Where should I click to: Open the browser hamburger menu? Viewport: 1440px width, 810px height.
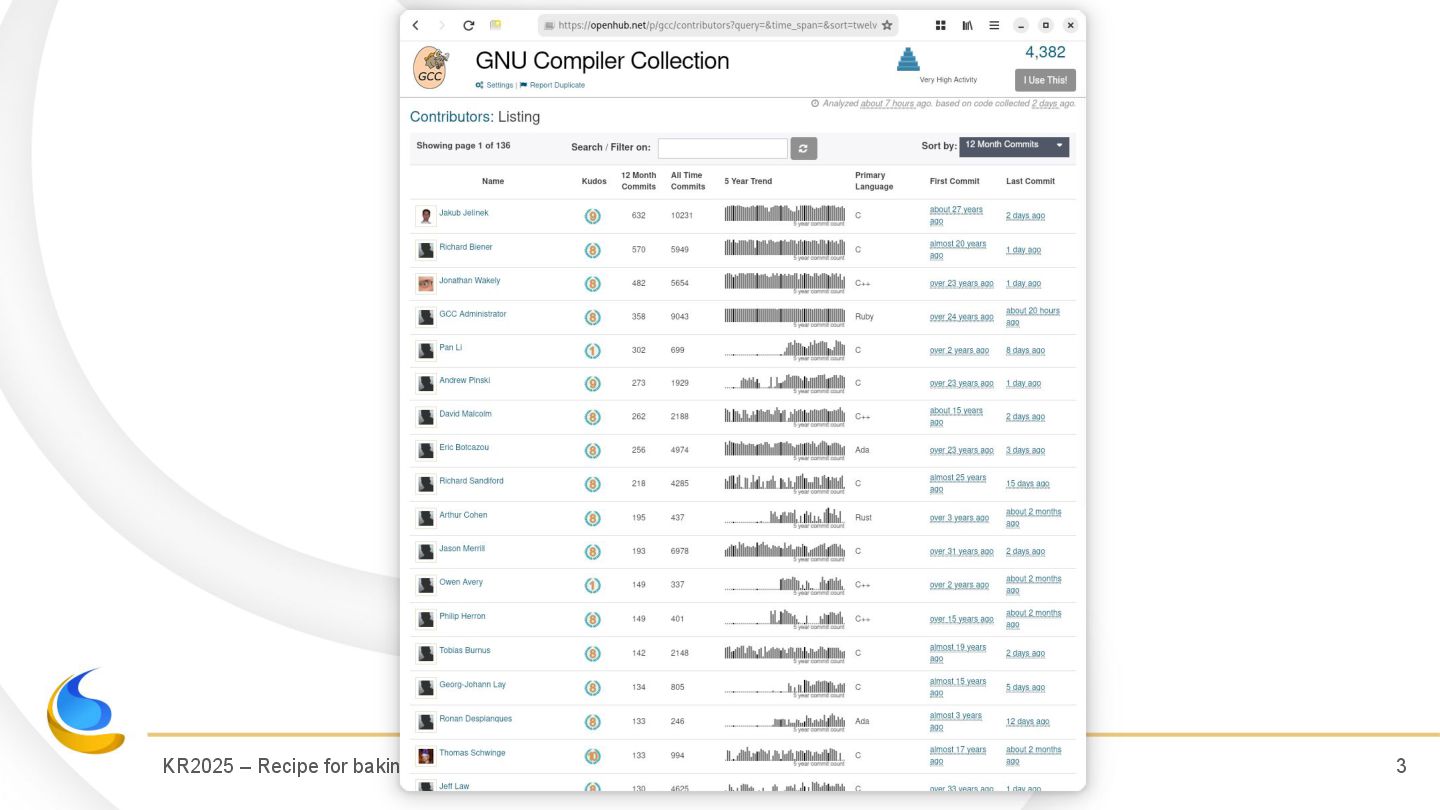click(x=994, y=25)
